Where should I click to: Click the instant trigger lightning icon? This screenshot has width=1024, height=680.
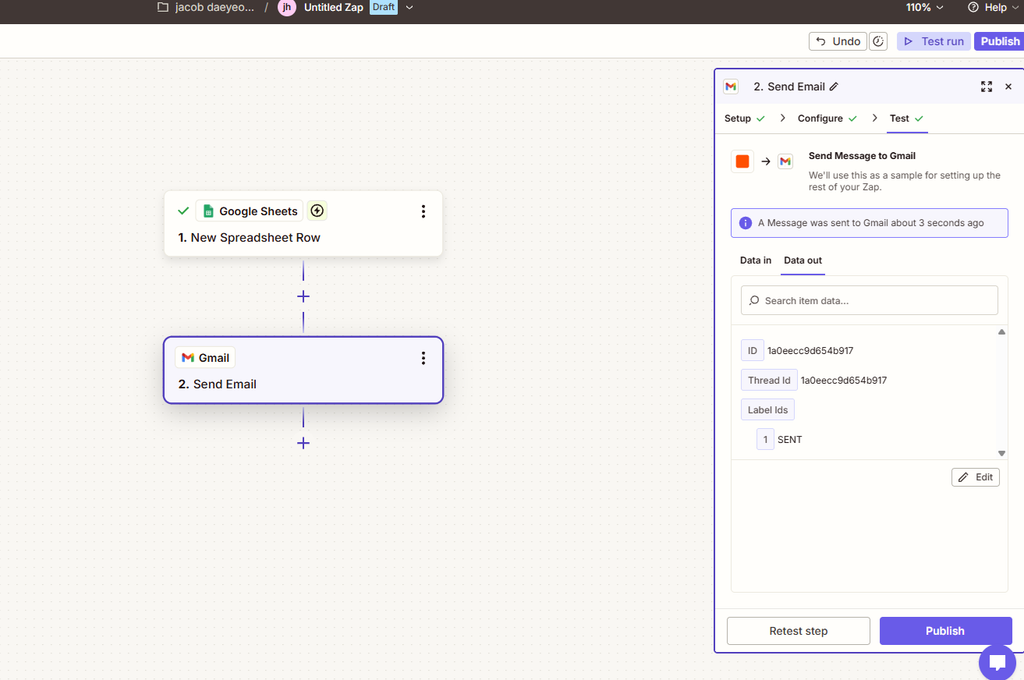(317, 210)
